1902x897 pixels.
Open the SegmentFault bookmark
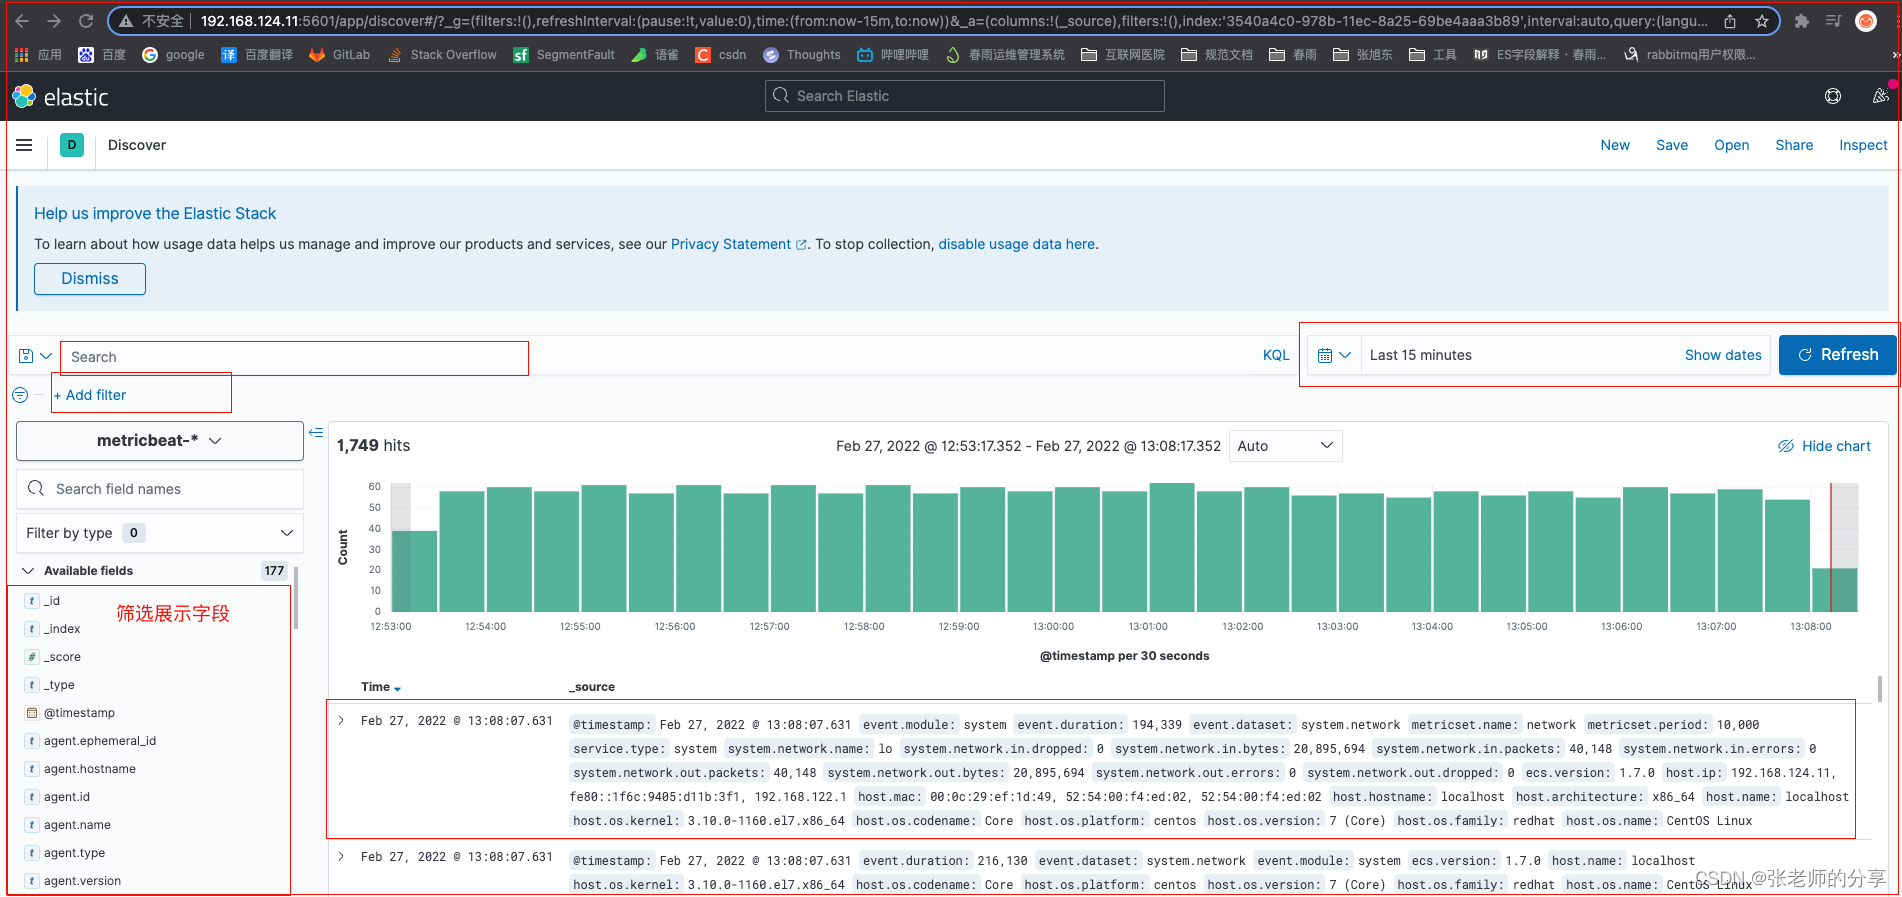tap(564, 55)
